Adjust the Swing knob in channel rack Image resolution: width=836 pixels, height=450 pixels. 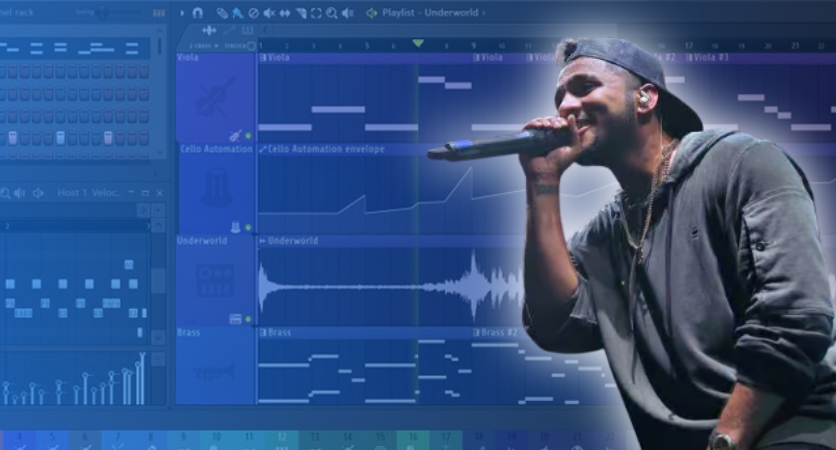coord(102,13)
